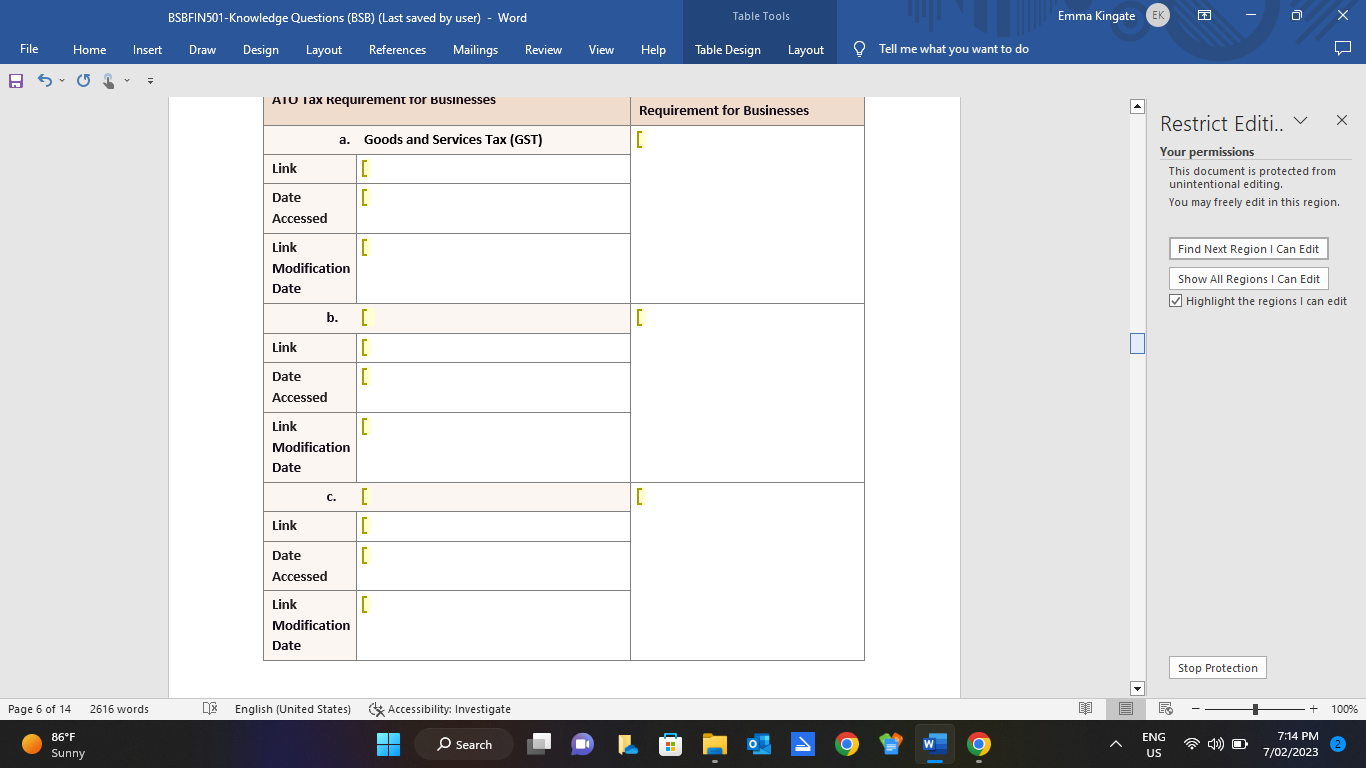Click the vertical scrollbar down arrow
This screenshot has width=1366, height=768.
[1137, 688]
